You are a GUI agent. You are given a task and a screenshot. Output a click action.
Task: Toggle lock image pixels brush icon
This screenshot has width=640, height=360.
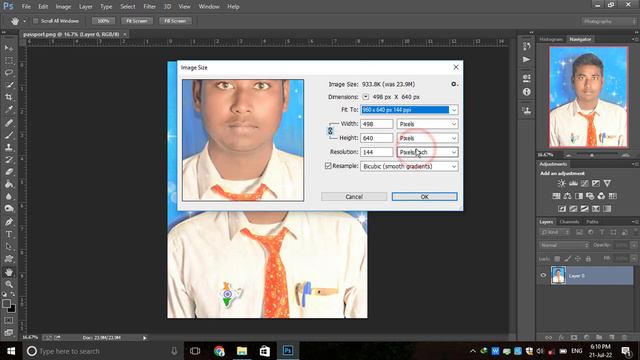567,259
